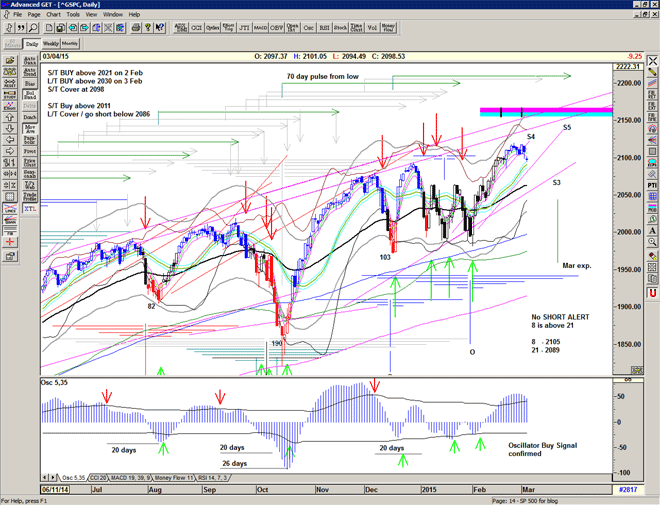Screen dimensions: 660x505
Task: Open the Chart menu
Action: [54, 15]
